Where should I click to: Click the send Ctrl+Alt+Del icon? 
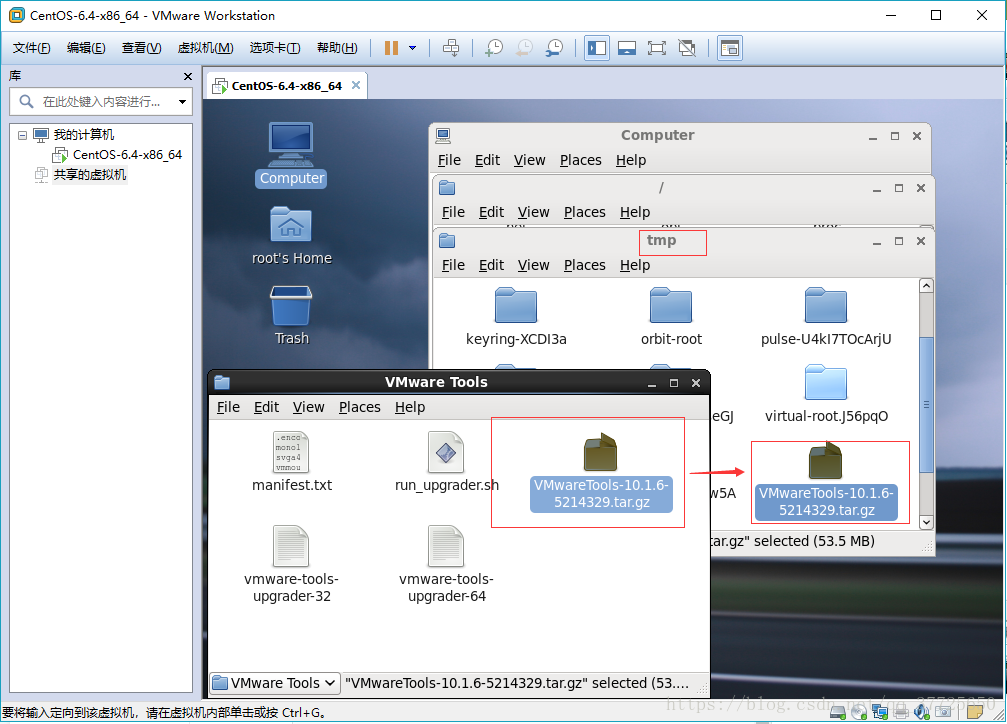tap(451, 48)
